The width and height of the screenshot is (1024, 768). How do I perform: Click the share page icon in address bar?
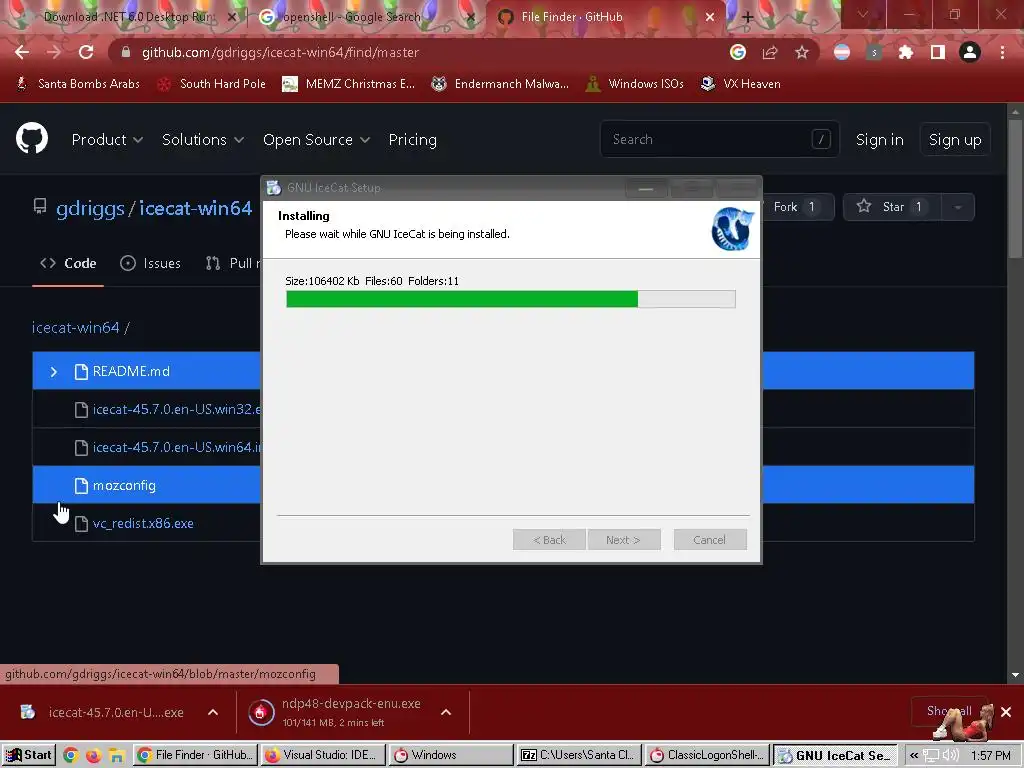770,52
